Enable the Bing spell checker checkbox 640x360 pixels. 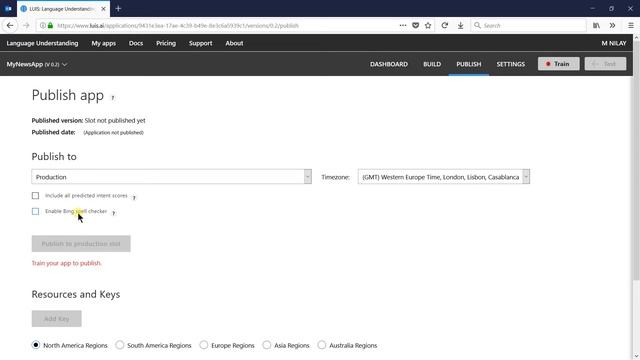pos(36,211)
